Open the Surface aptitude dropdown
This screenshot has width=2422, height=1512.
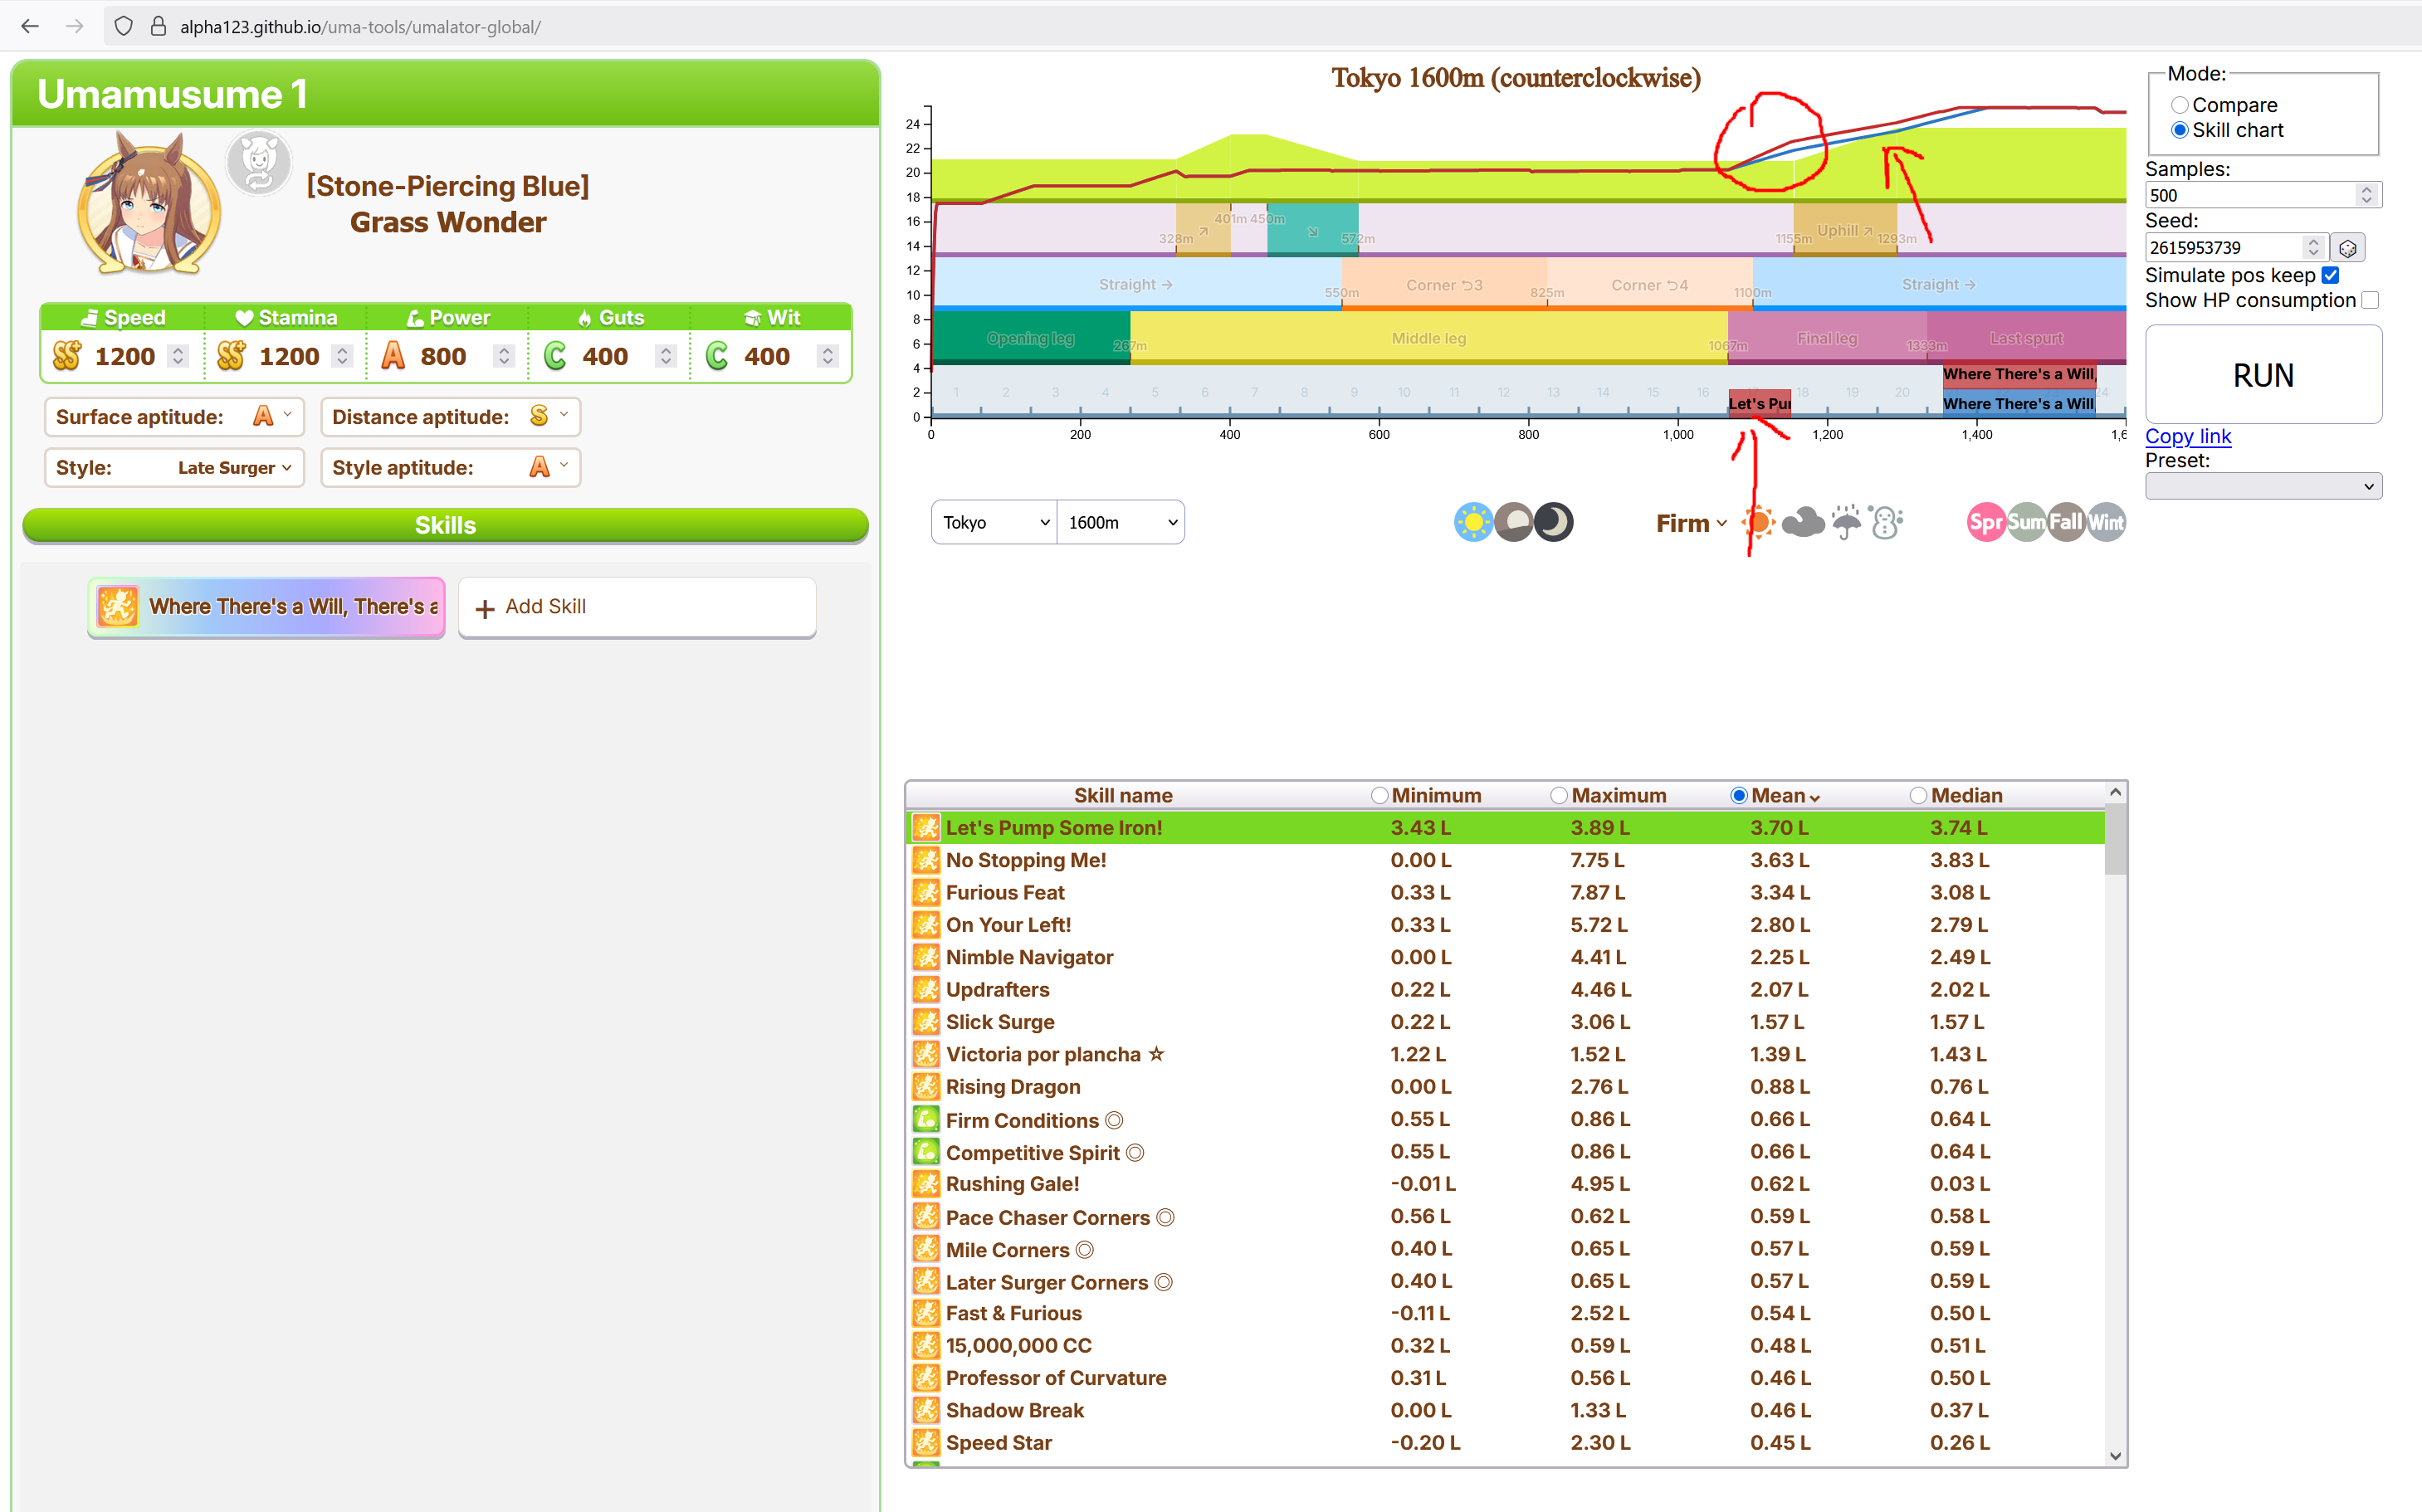tap(174, 417)
